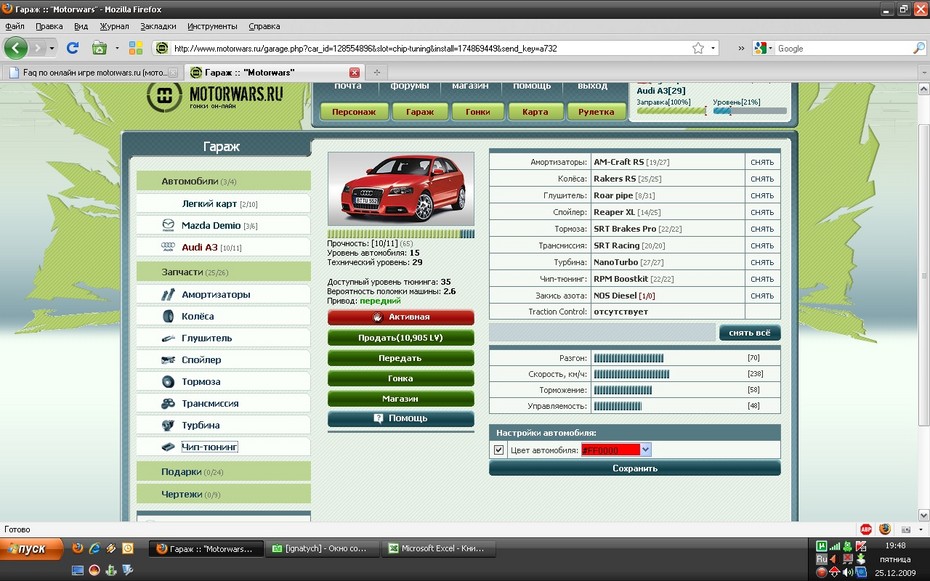Click the Прочность durability bar under the car

tap(400, 234)
